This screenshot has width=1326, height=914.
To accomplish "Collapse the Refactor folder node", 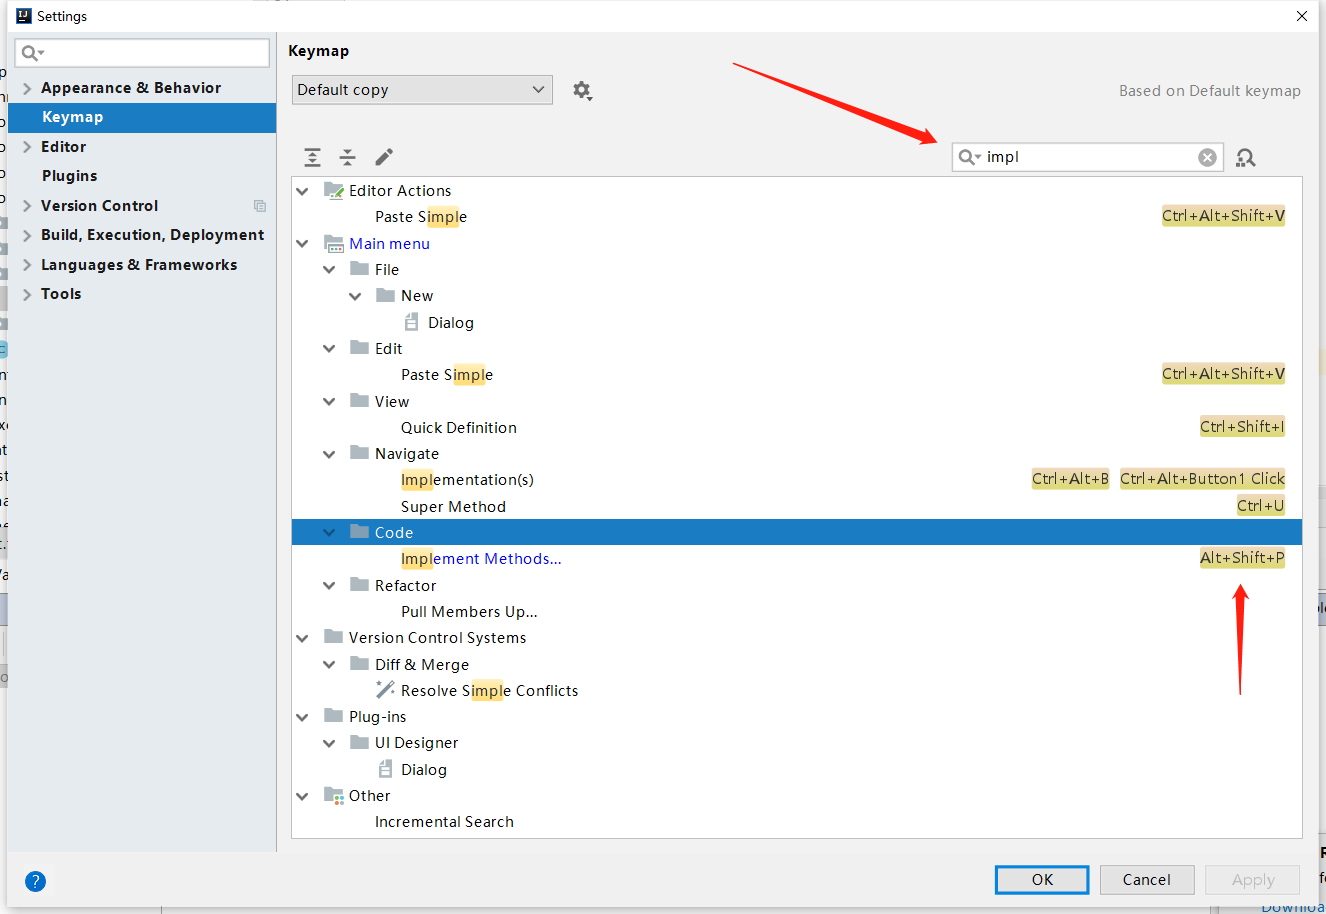I will coord(329,585).
